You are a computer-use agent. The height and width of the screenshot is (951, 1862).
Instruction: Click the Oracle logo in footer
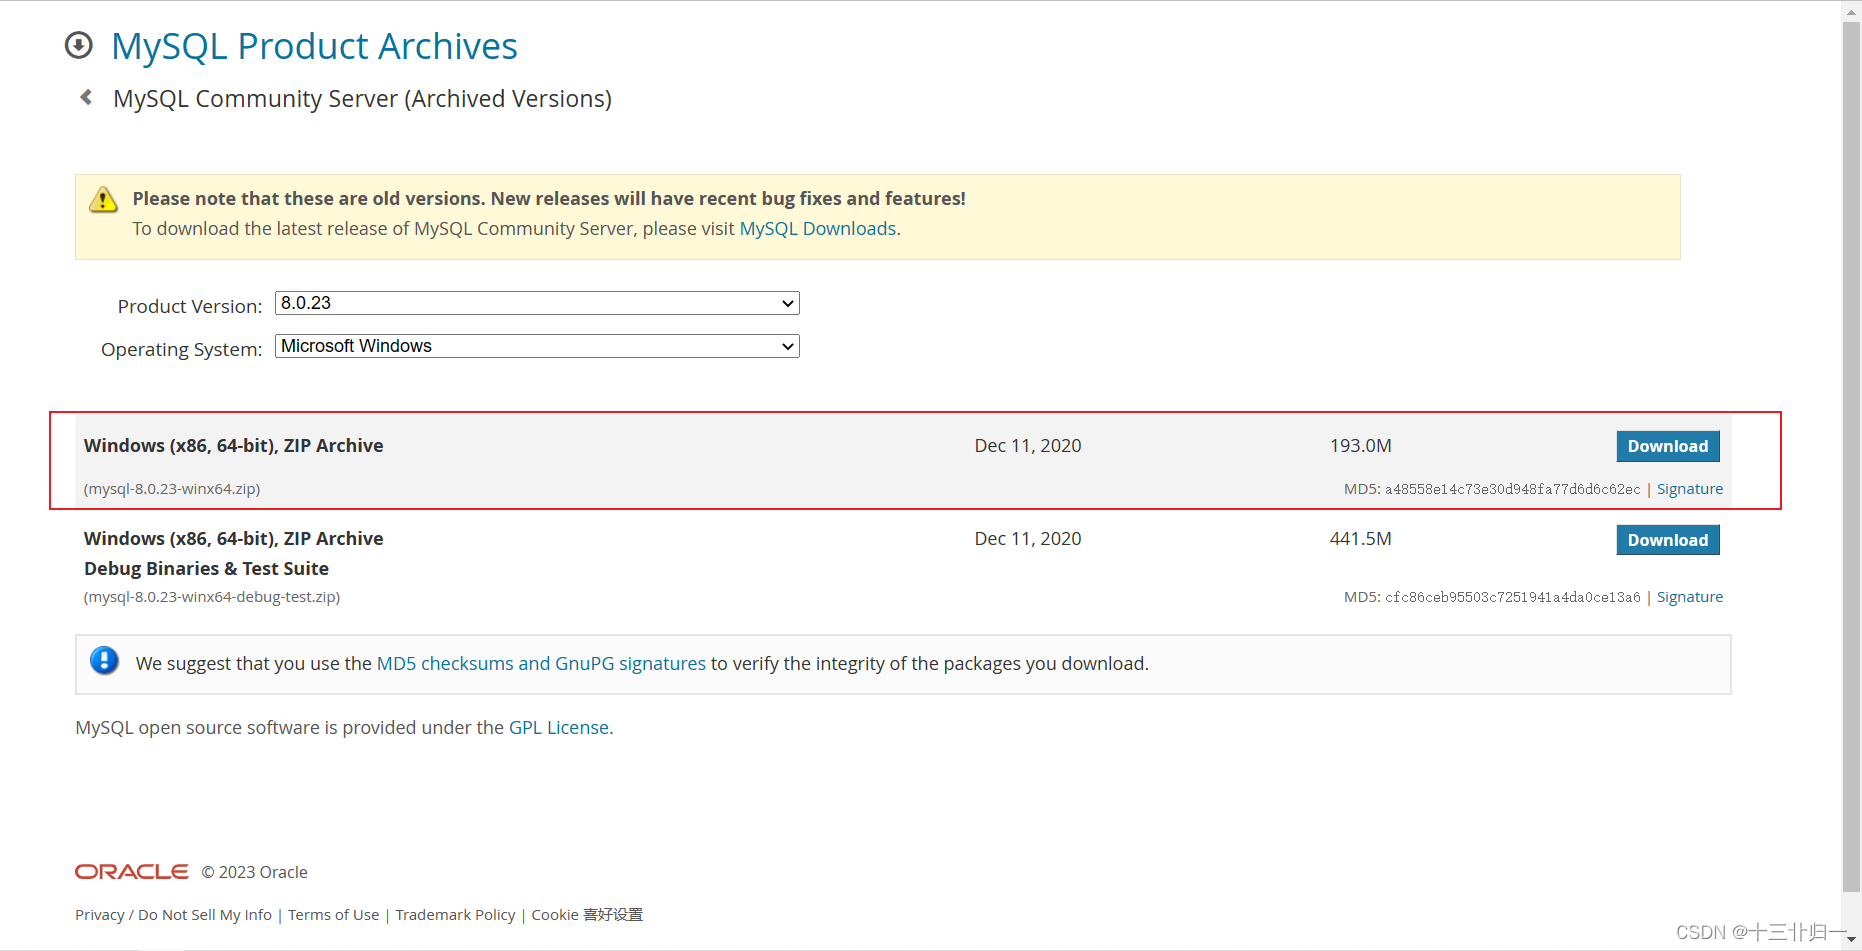pos(131,872)
